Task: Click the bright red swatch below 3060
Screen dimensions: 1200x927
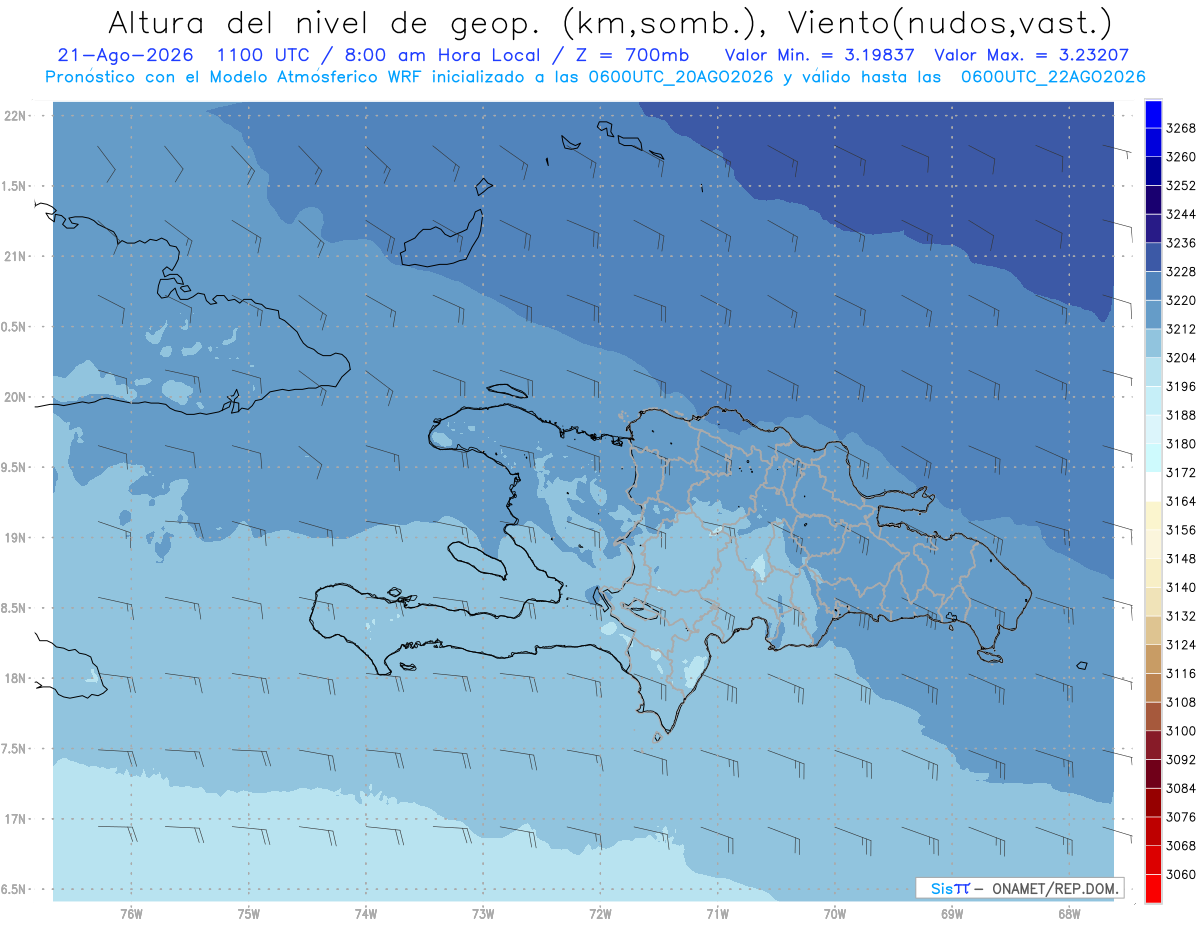Action: 1152,888
